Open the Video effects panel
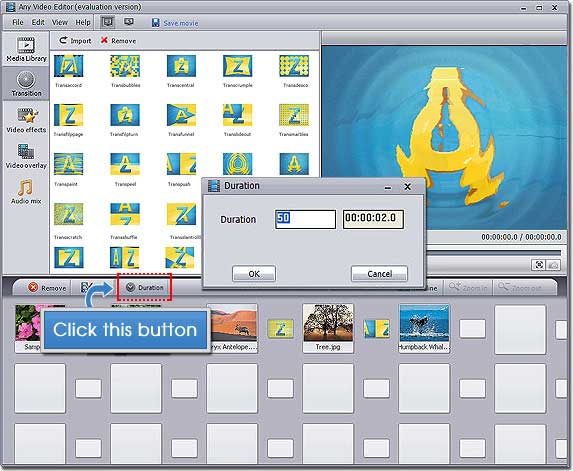The image size is (573, 471). point(26,120)
